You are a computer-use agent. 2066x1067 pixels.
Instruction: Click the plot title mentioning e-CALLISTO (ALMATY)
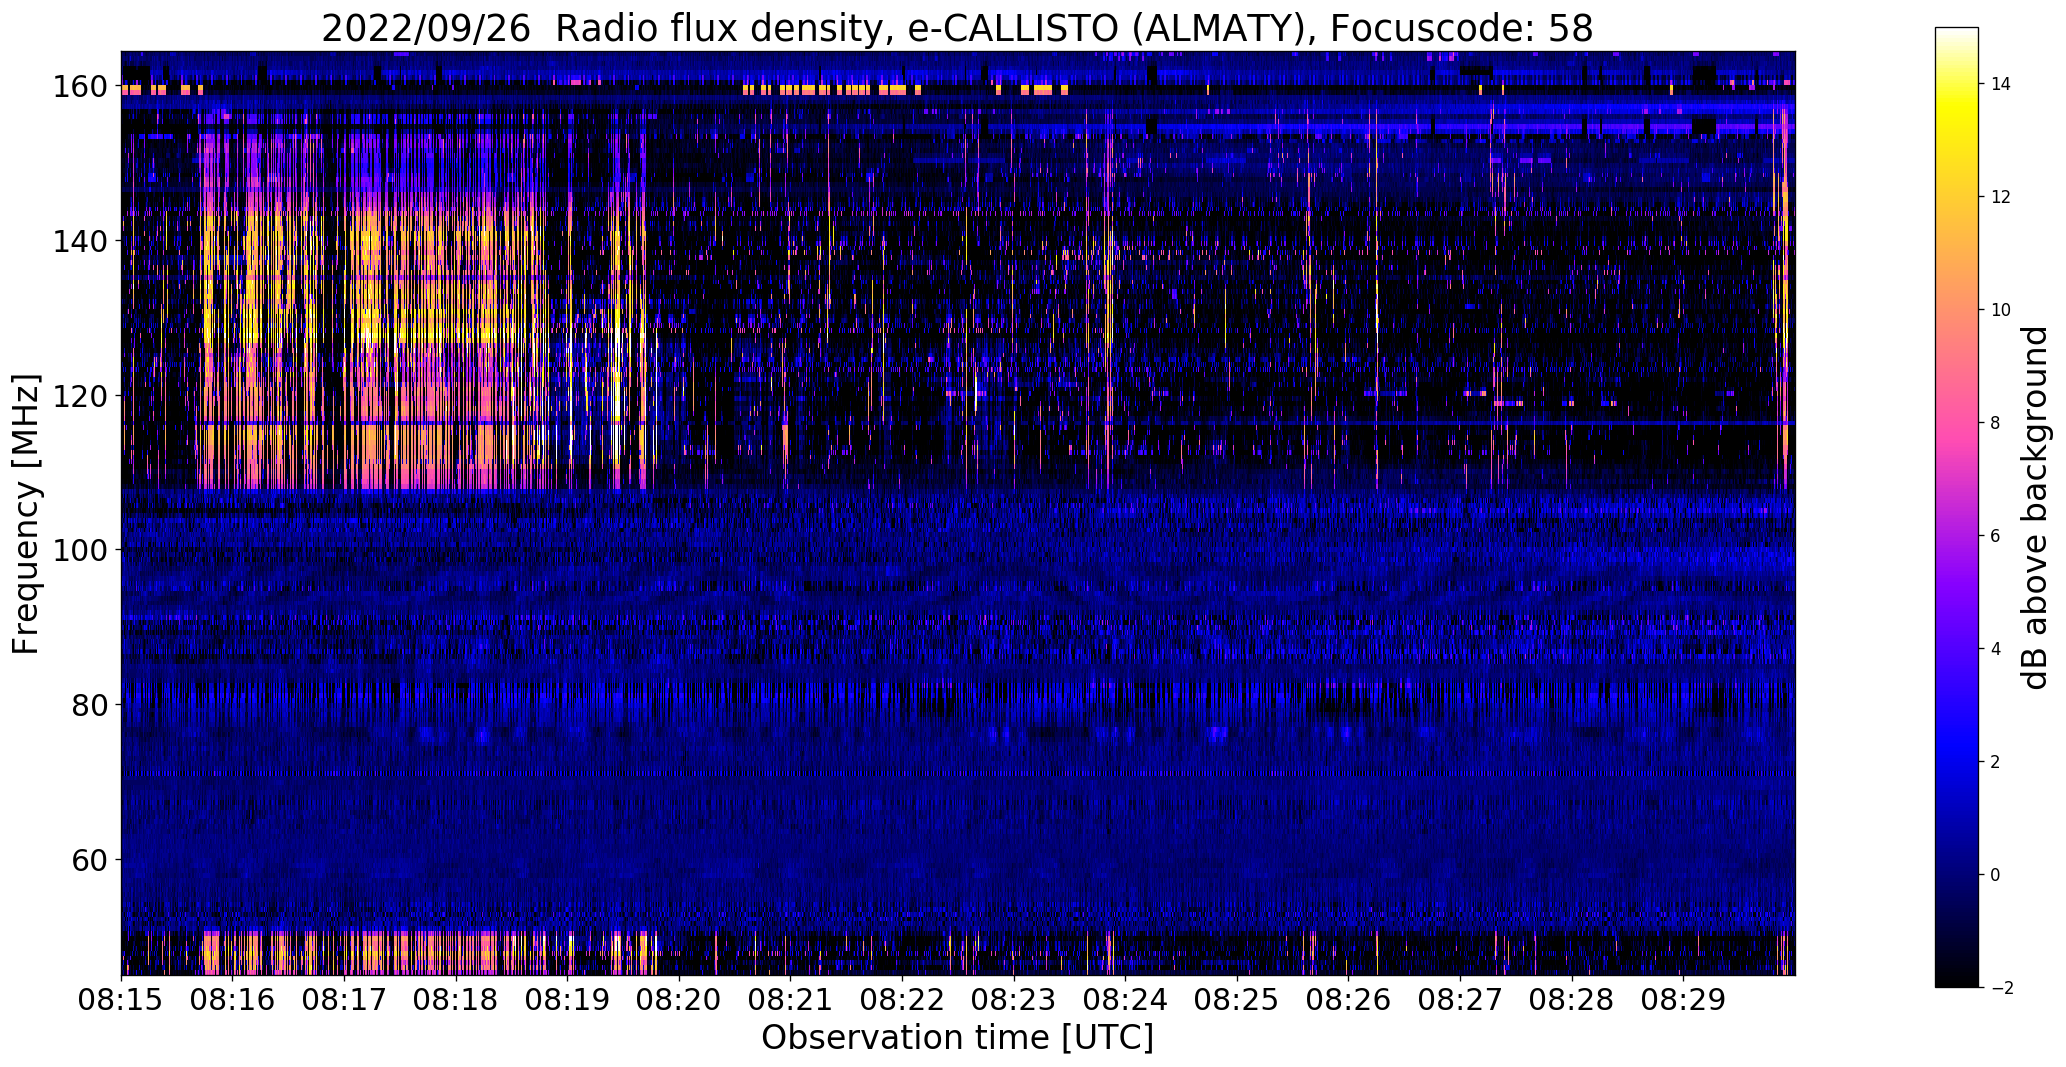957,29
